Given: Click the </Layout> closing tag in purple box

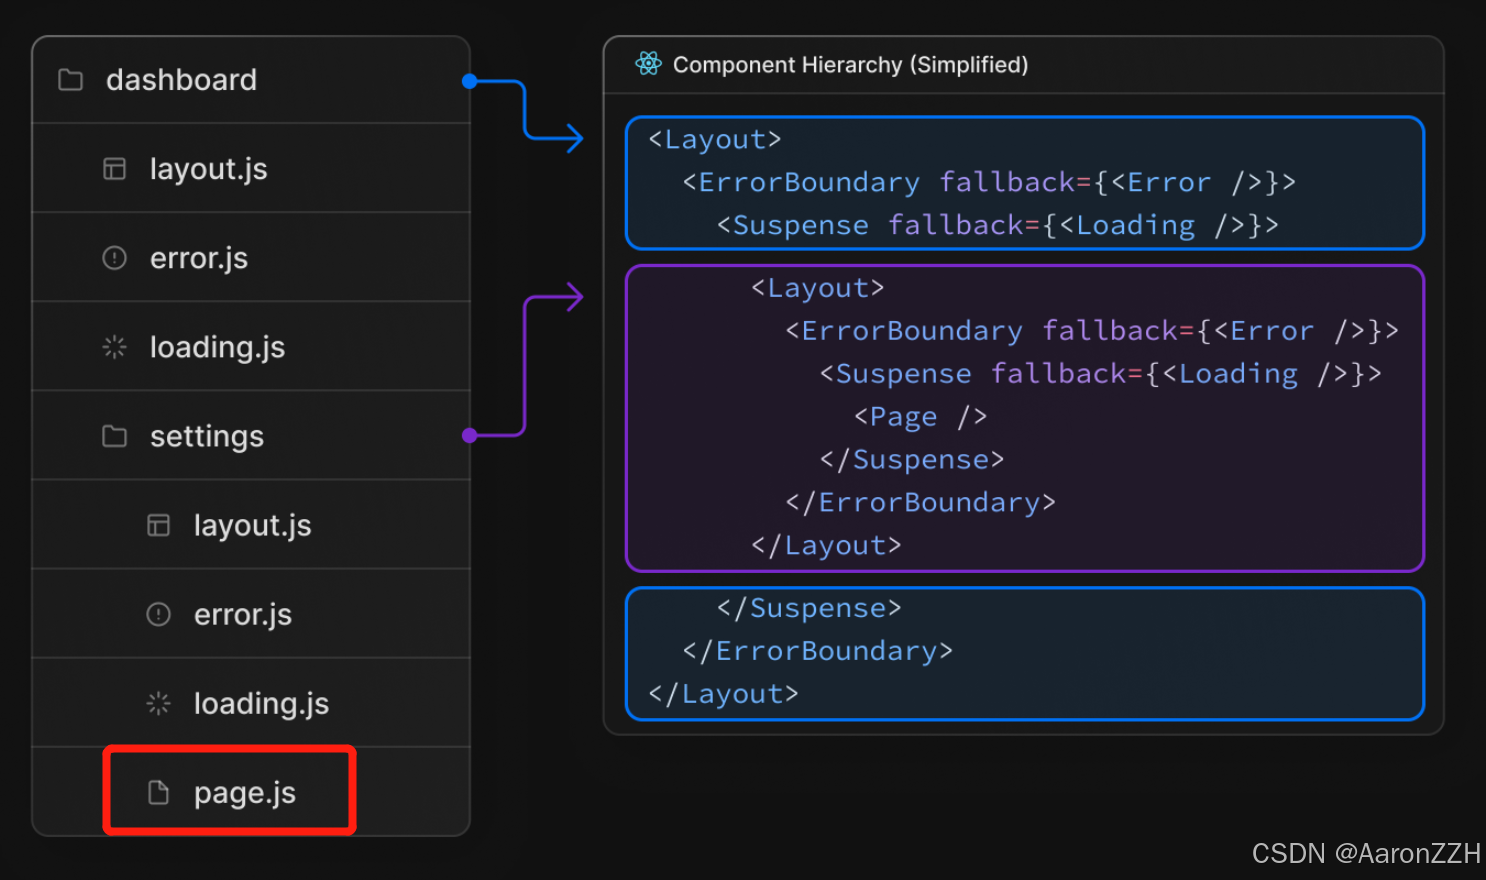Looking at the screenshot, I should click(826, 546).
